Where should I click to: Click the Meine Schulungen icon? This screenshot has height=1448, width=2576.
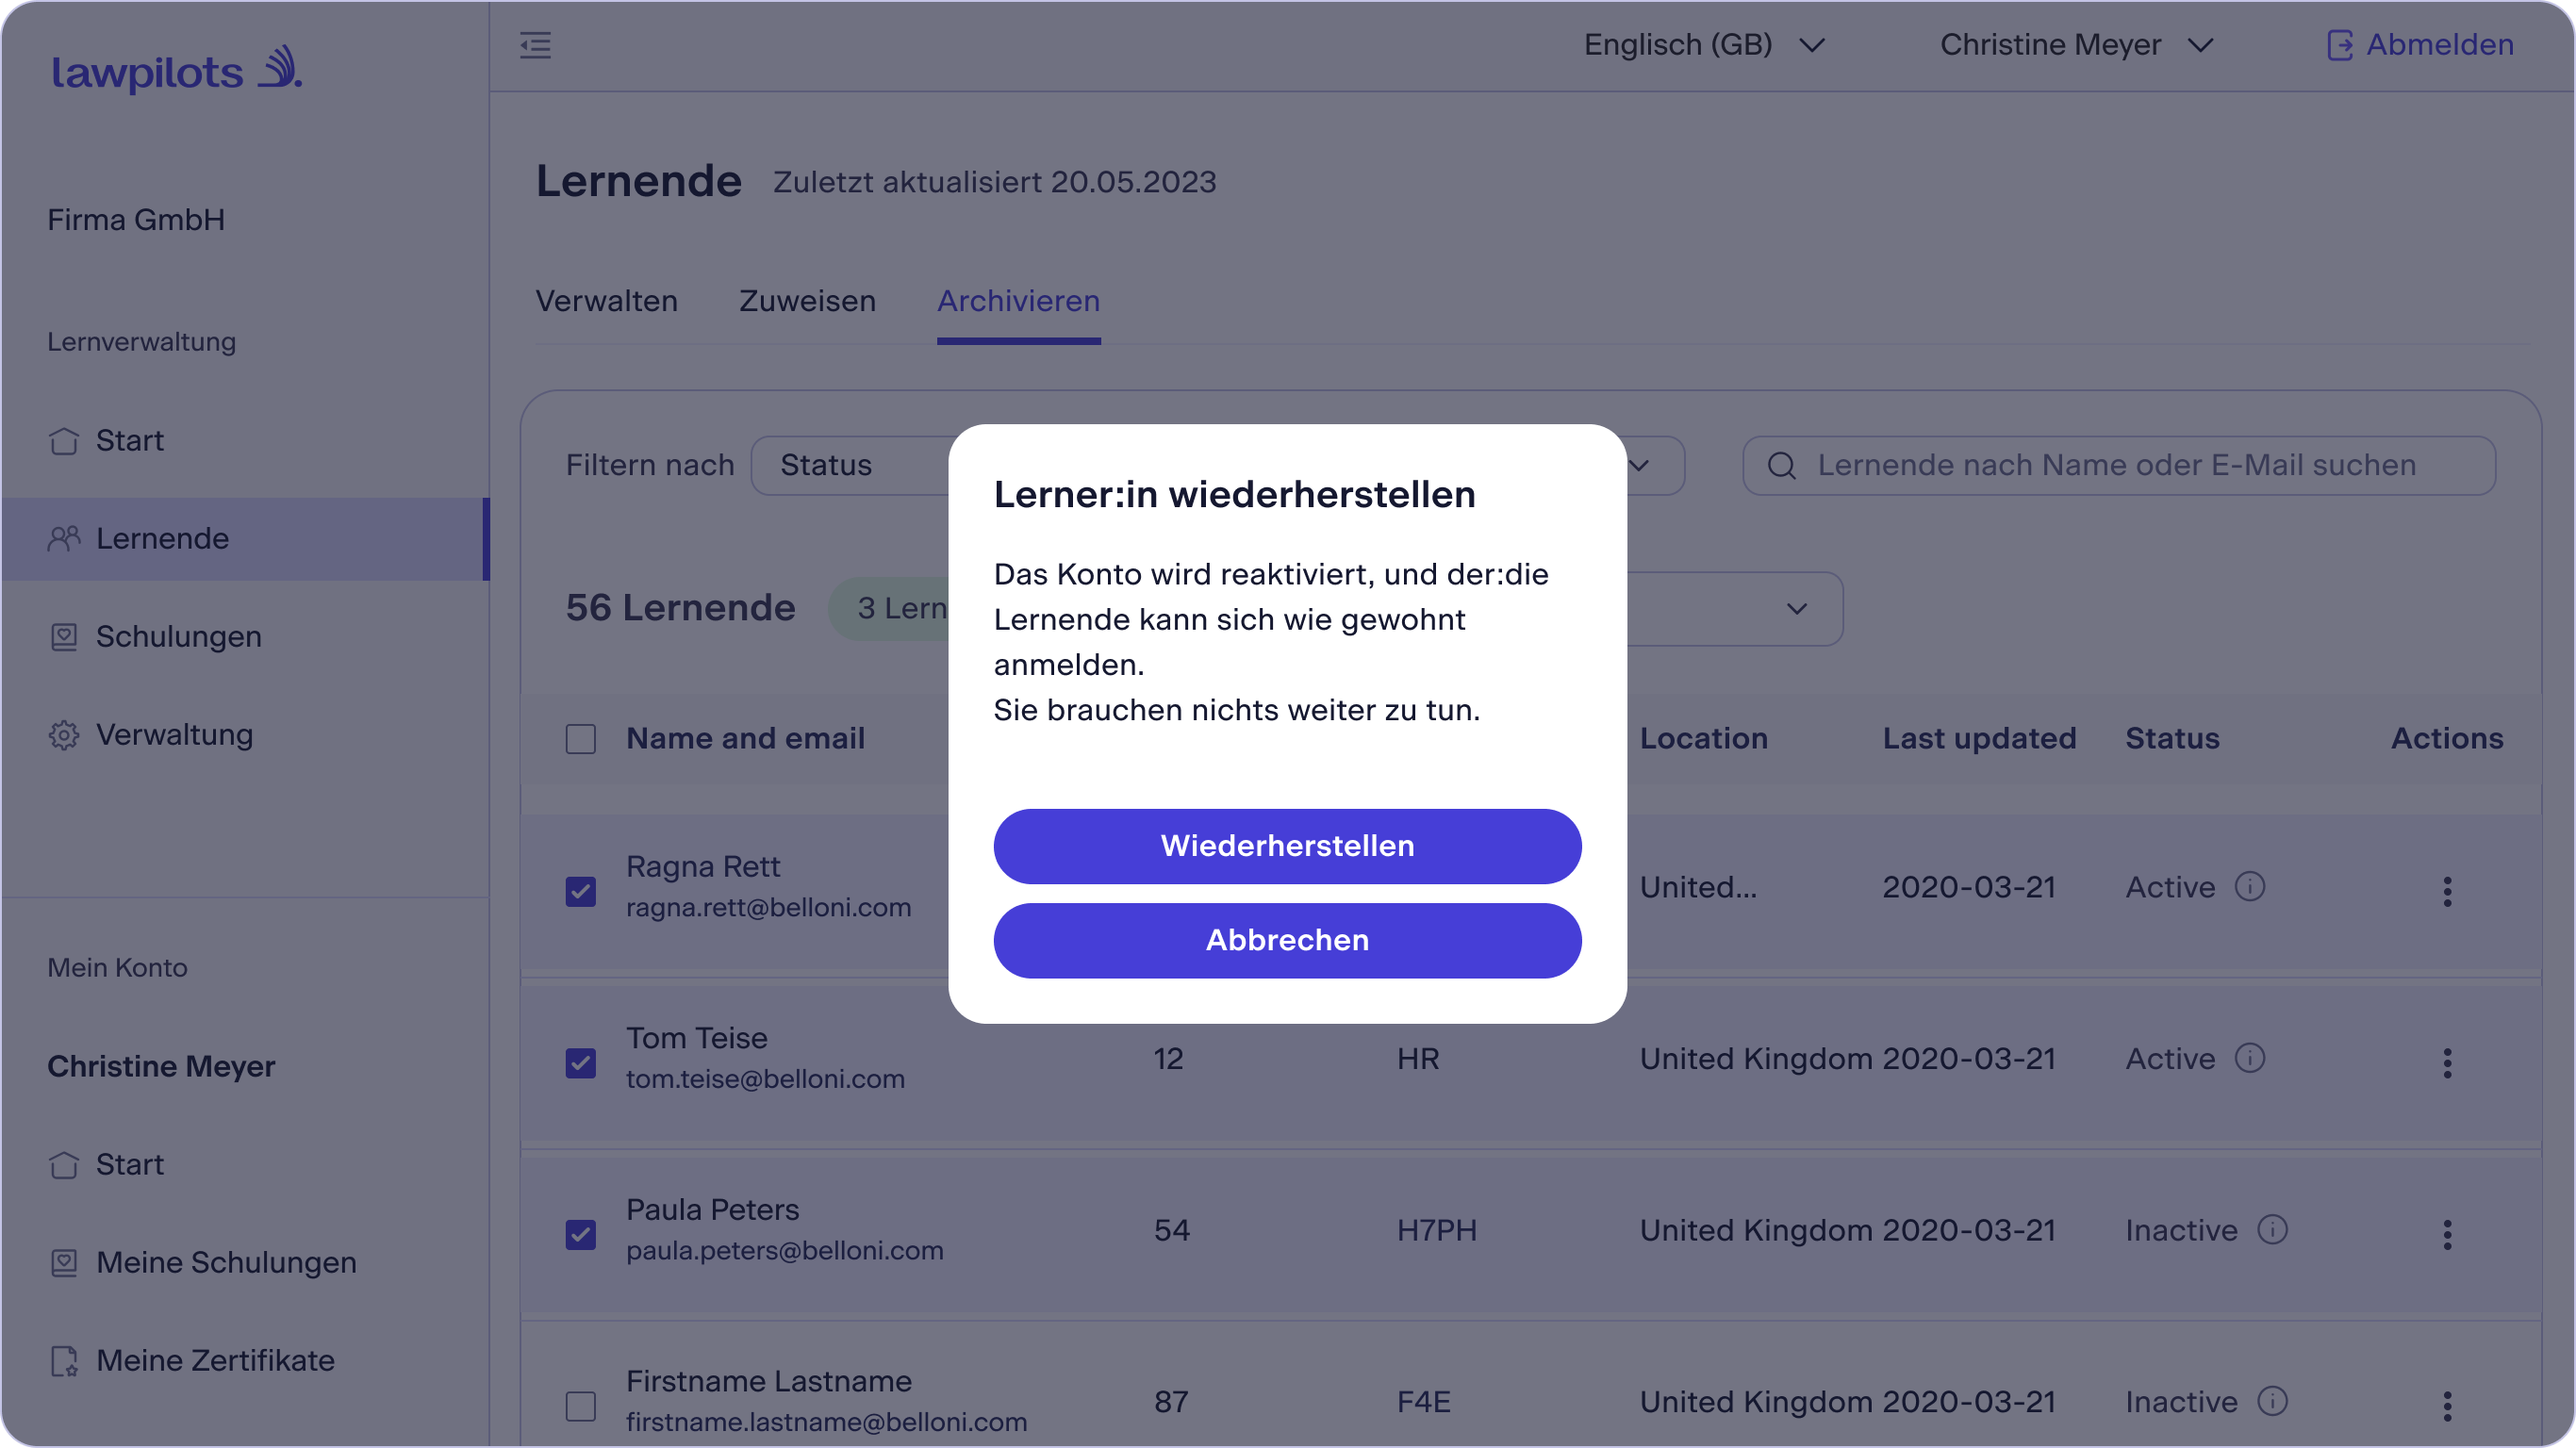[x=64, y=1263]
